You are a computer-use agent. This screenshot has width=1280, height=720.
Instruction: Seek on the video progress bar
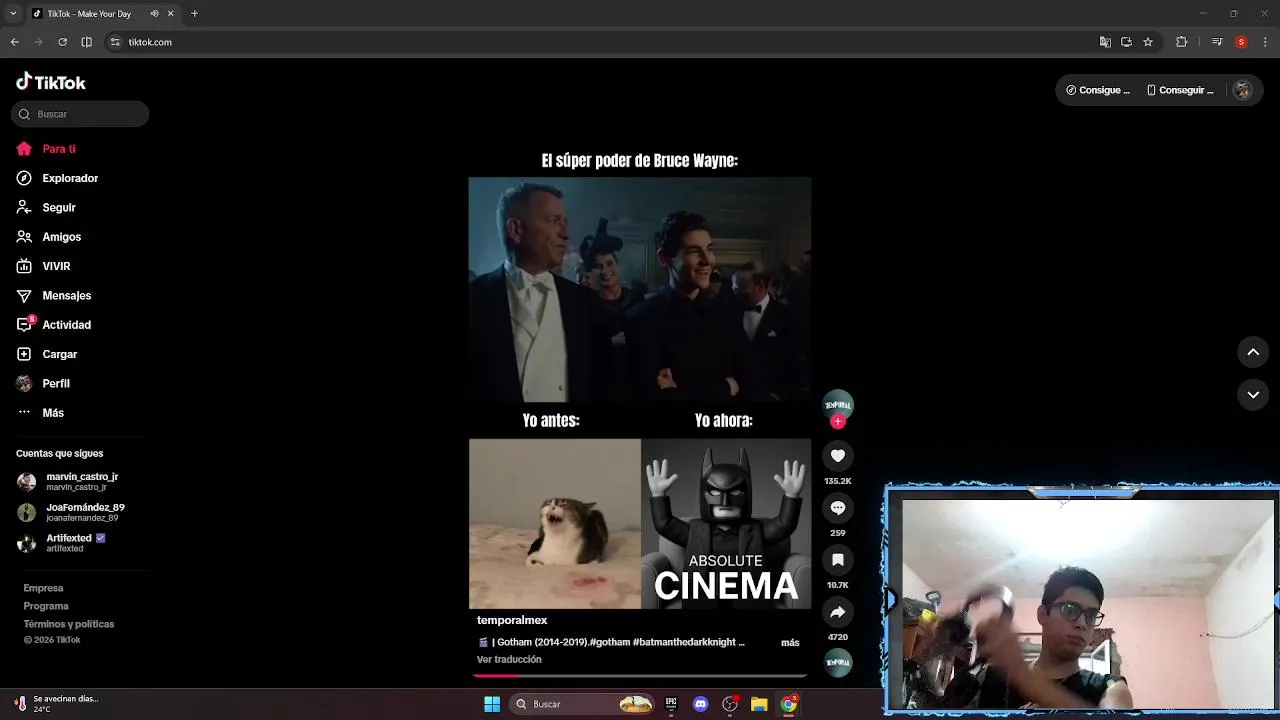tap(640, 676)
